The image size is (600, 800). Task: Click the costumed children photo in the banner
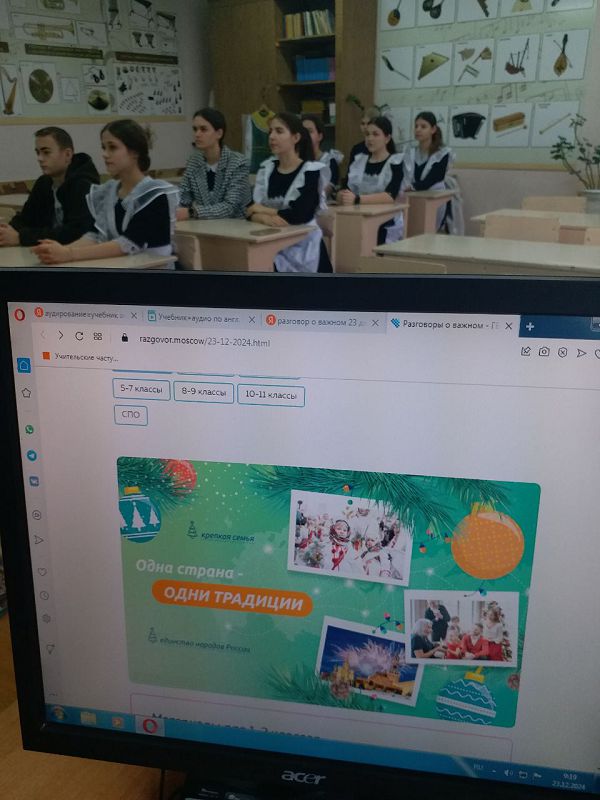[350, 537]
